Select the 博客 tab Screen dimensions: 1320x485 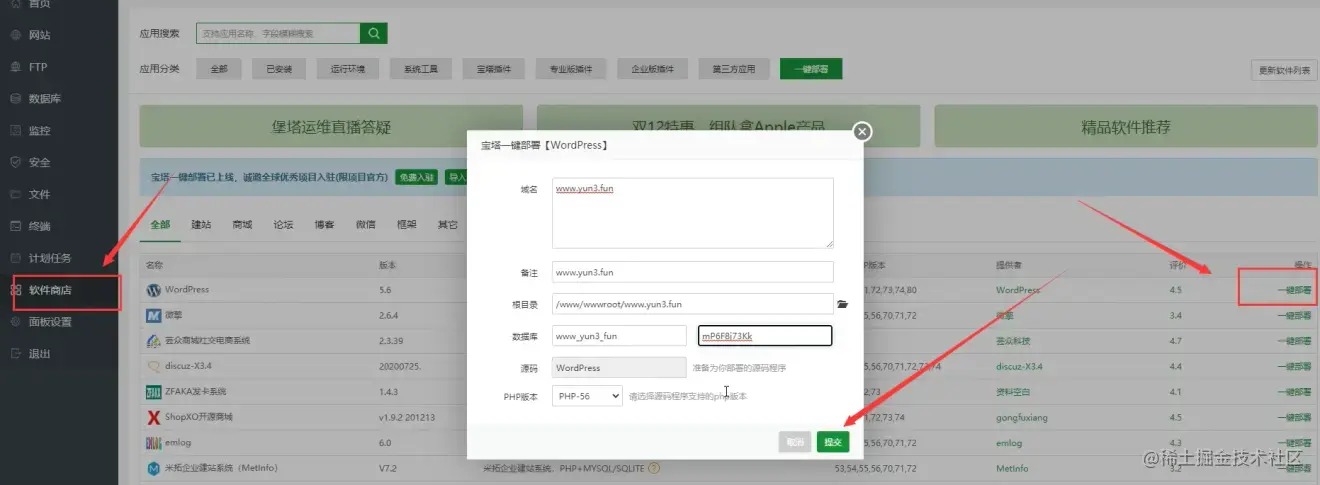(324, 225)
